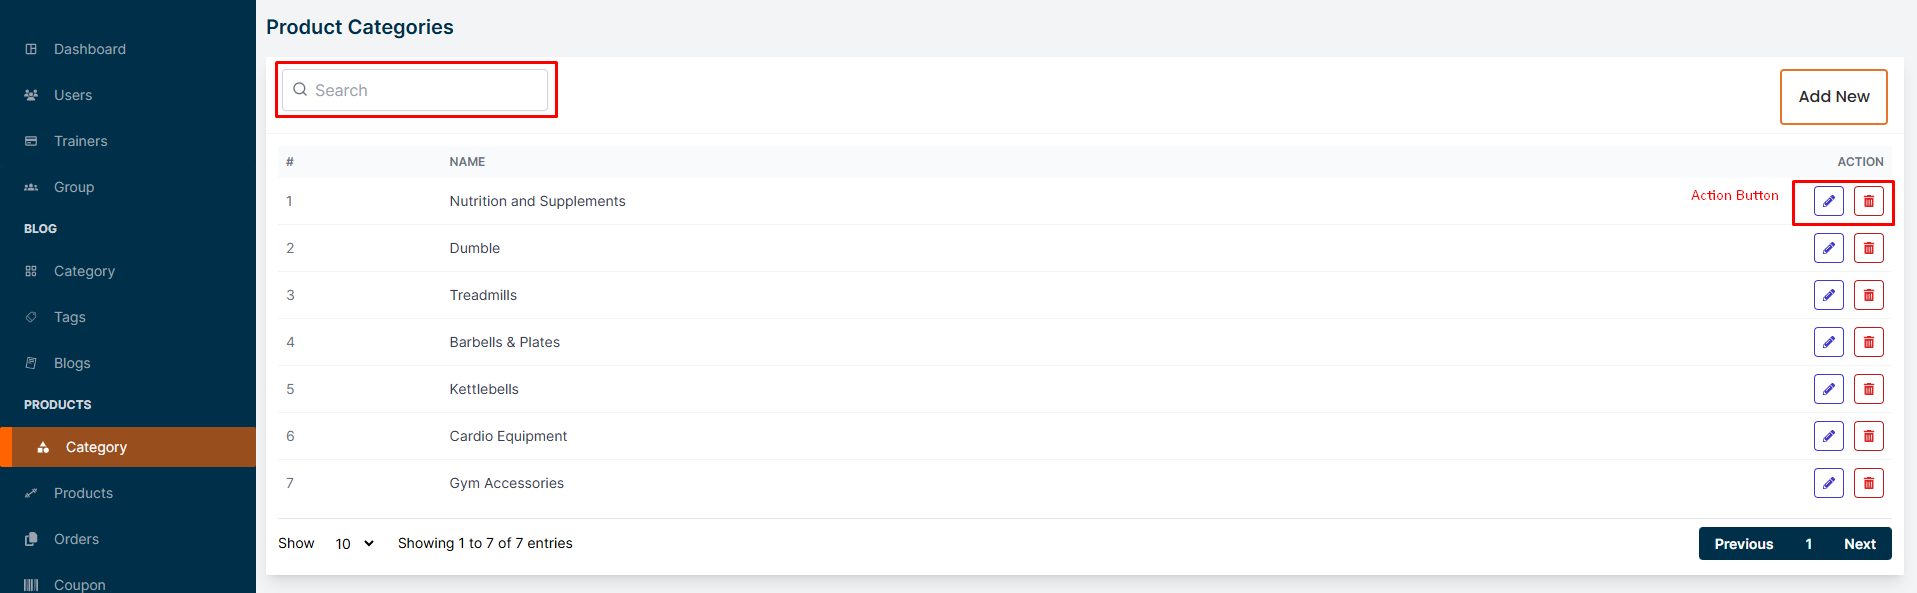Image resolution: width=1917 pixels, height=593 pixels.
Task: Delete the Dumble category row
Action: click(x=1868, y=248)
